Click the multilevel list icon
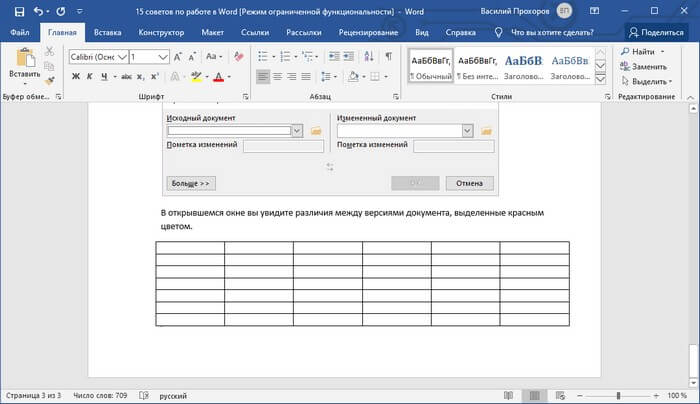700x404 pixels. tap(307, 57)
